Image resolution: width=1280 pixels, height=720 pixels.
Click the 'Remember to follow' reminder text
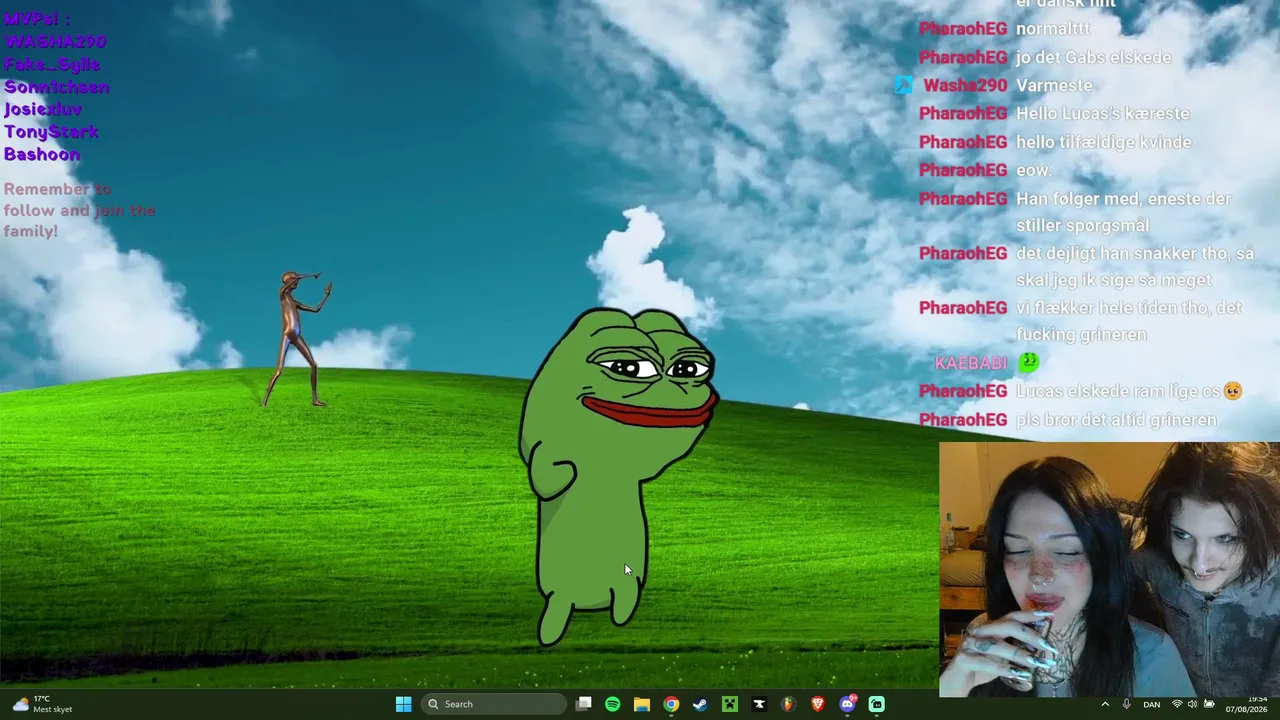(x=79, y=210)
